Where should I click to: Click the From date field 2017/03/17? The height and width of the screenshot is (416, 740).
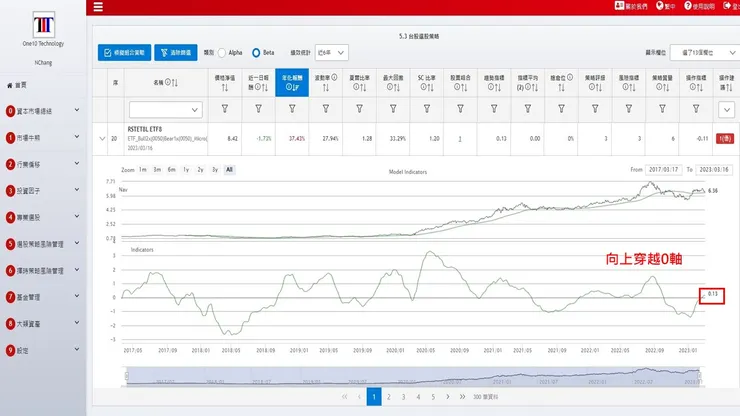point(663,170)
